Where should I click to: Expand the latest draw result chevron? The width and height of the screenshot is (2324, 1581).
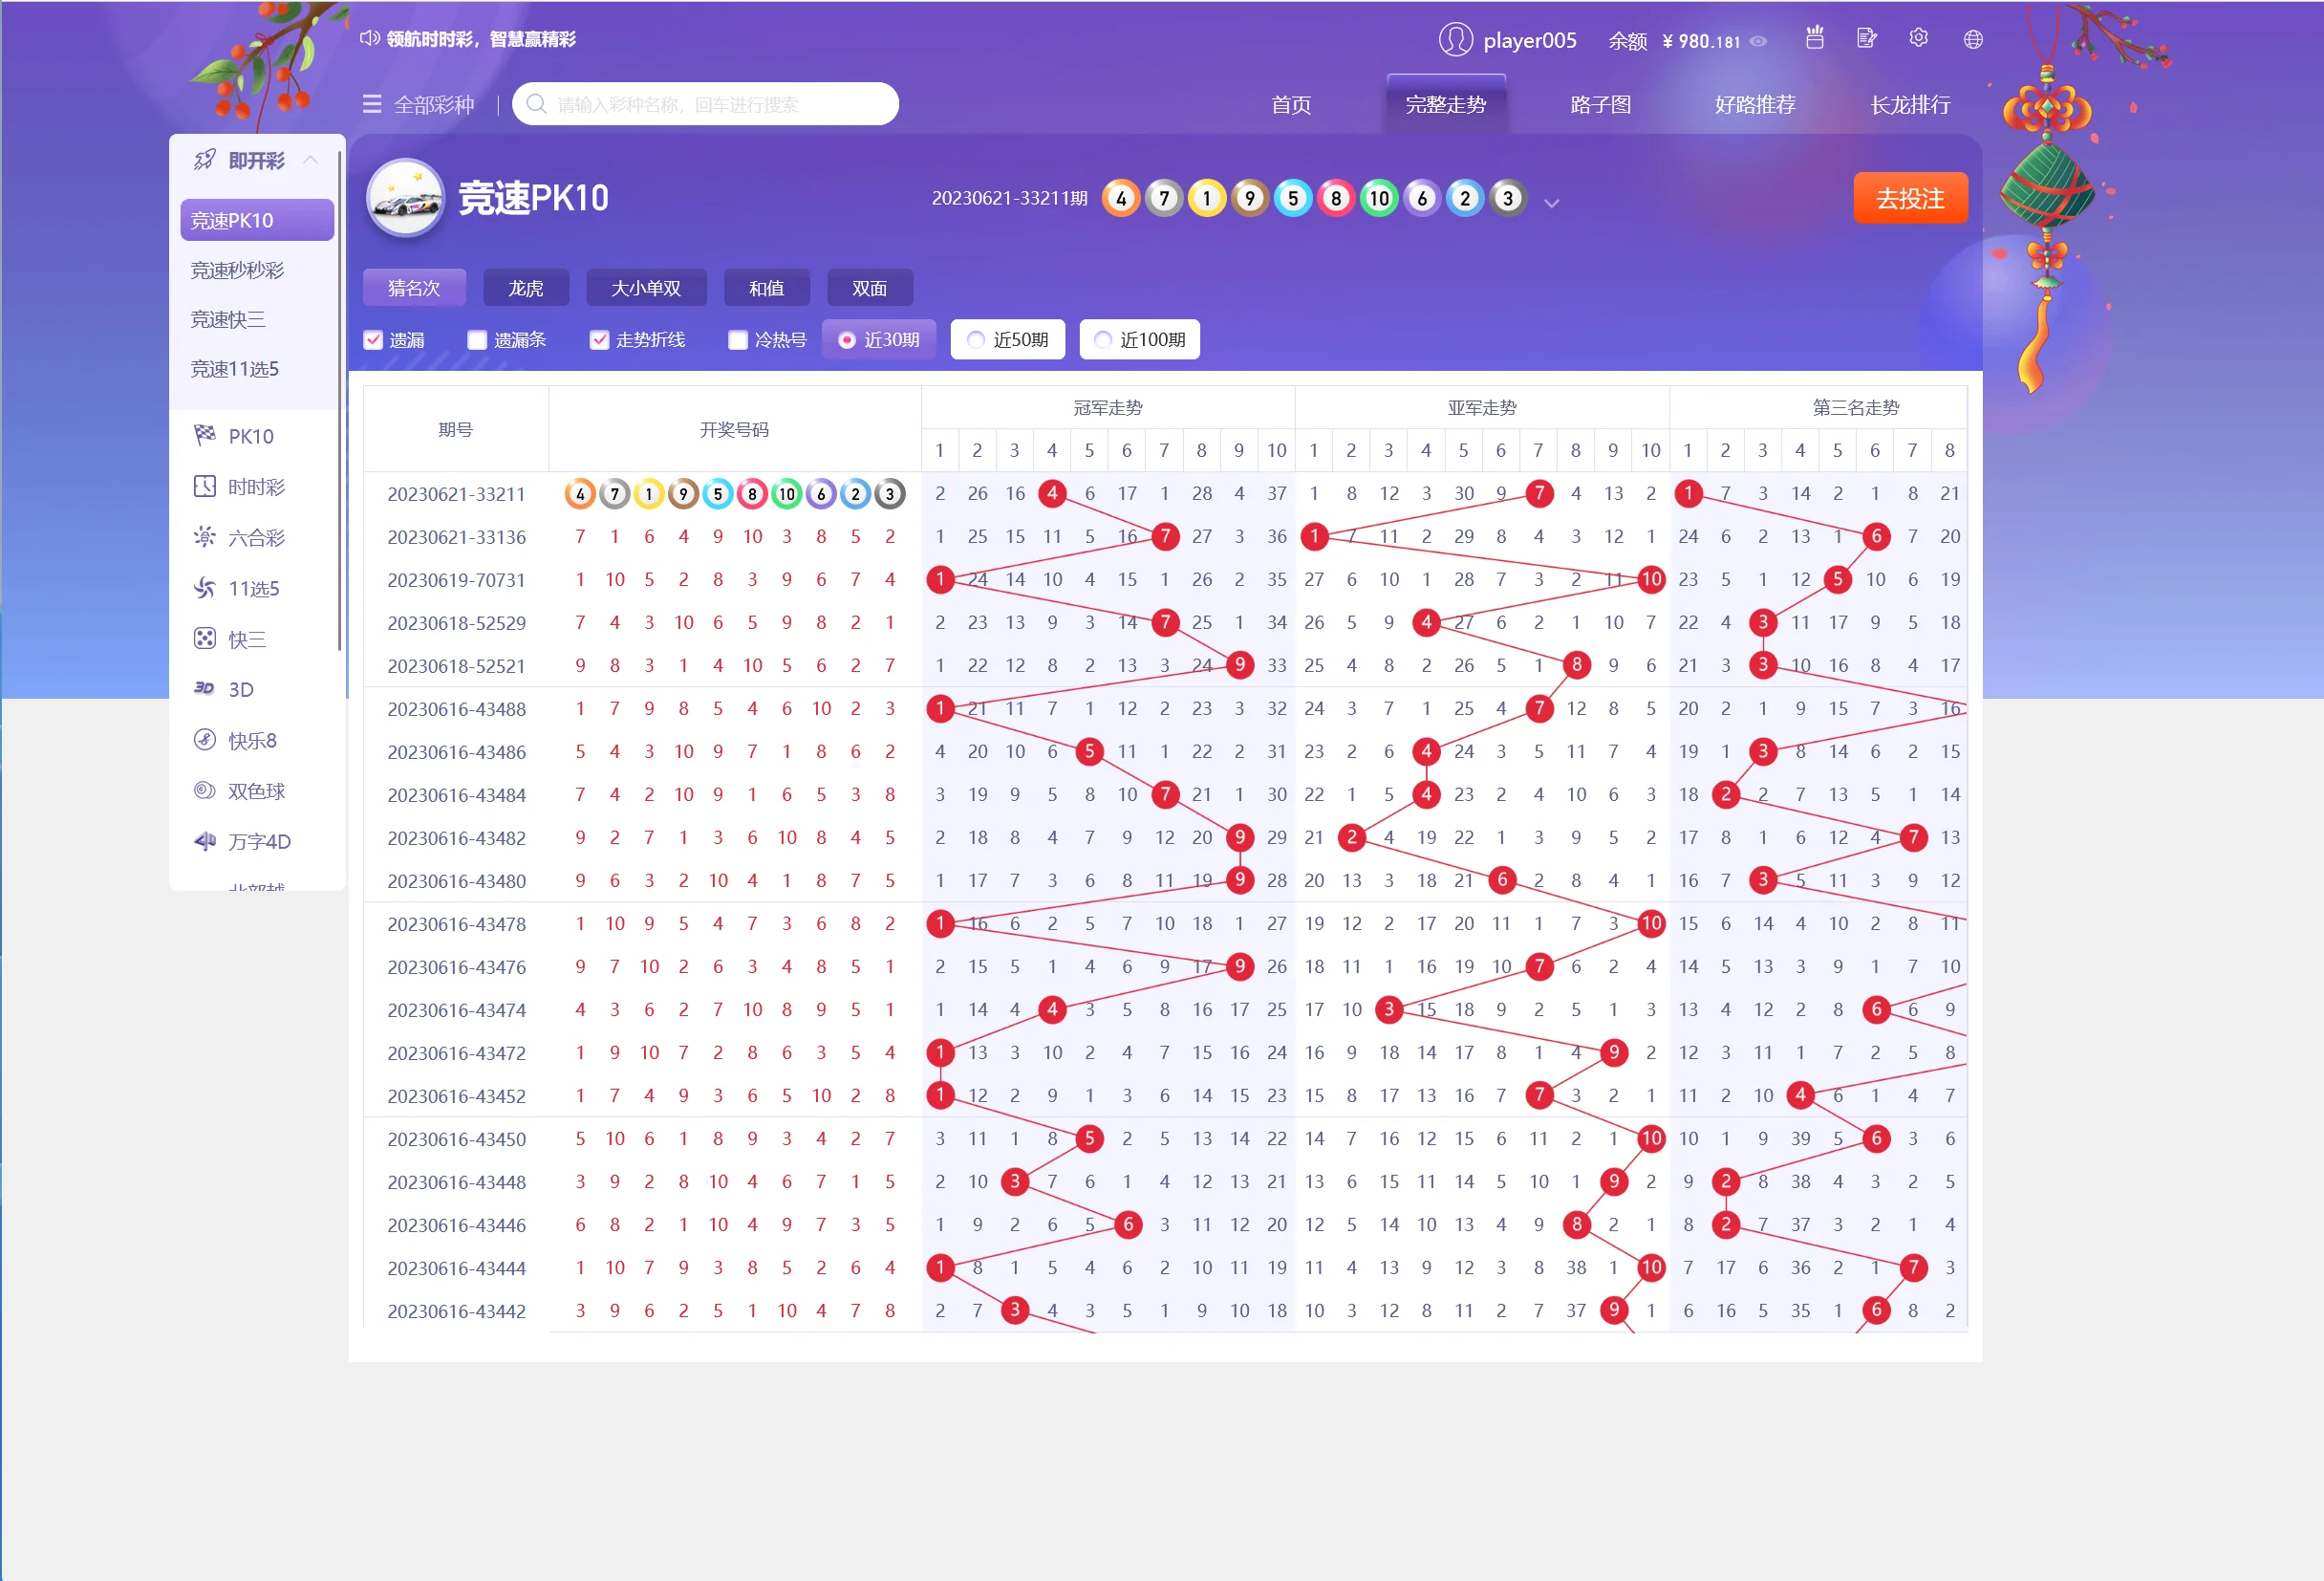pyautogui.click(x=1551, y=203)
